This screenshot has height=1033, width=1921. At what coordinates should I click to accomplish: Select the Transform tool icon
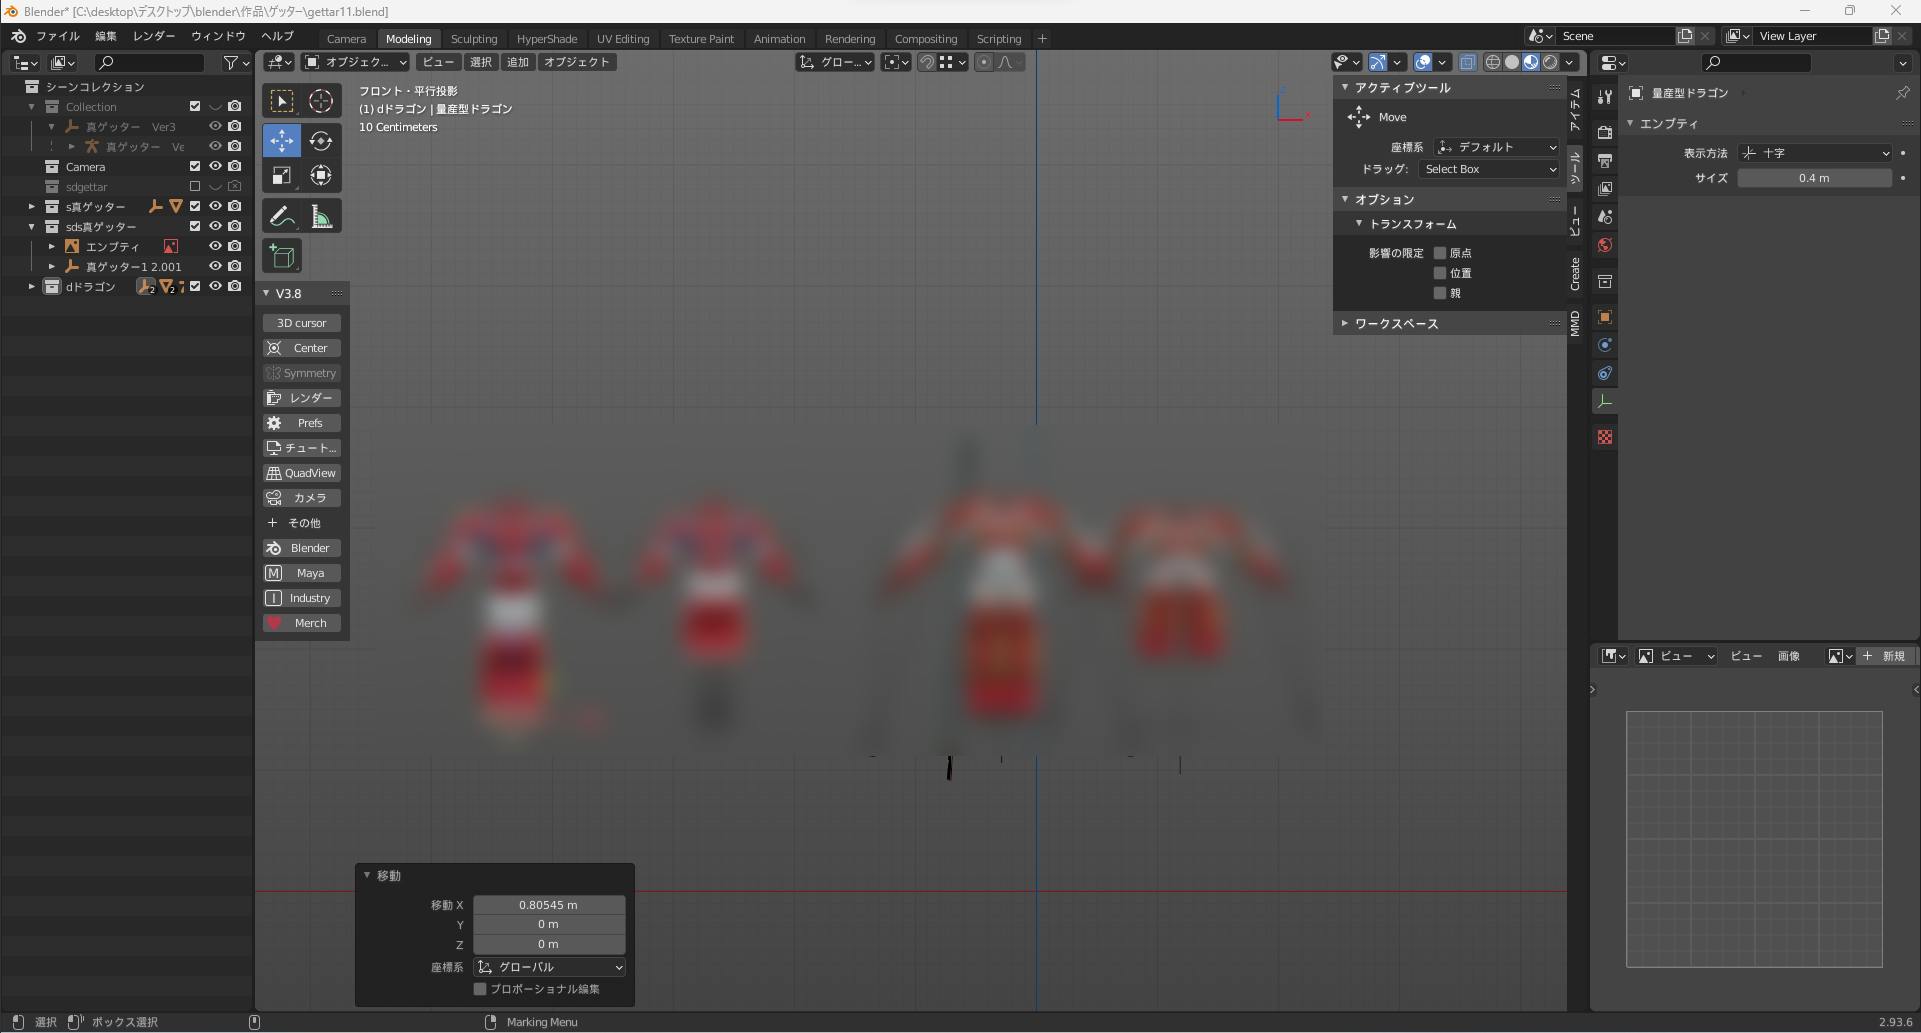point(321,176)
